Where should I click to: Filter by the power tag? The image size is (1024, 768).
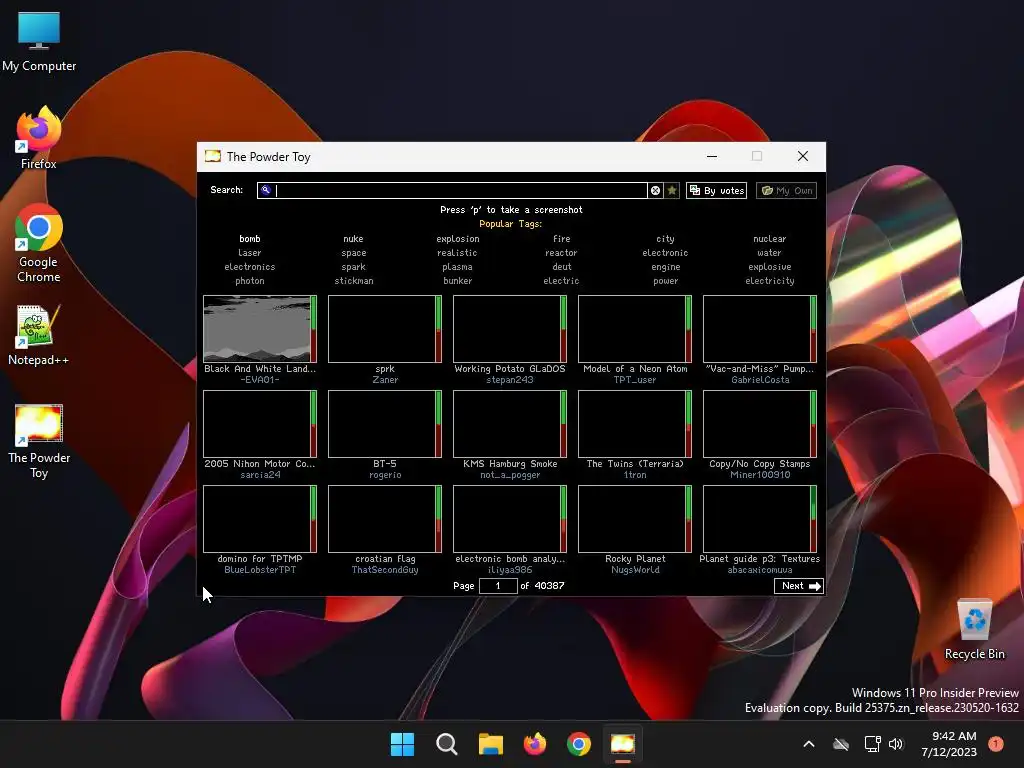pyautogui.click(x=665, y=281)
